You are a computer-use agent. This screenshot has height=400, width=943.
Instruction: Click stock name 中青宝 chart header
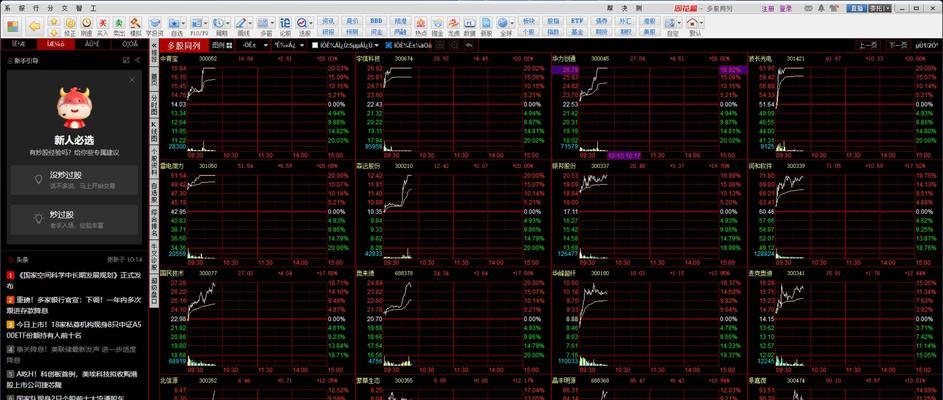click(169, 59)
